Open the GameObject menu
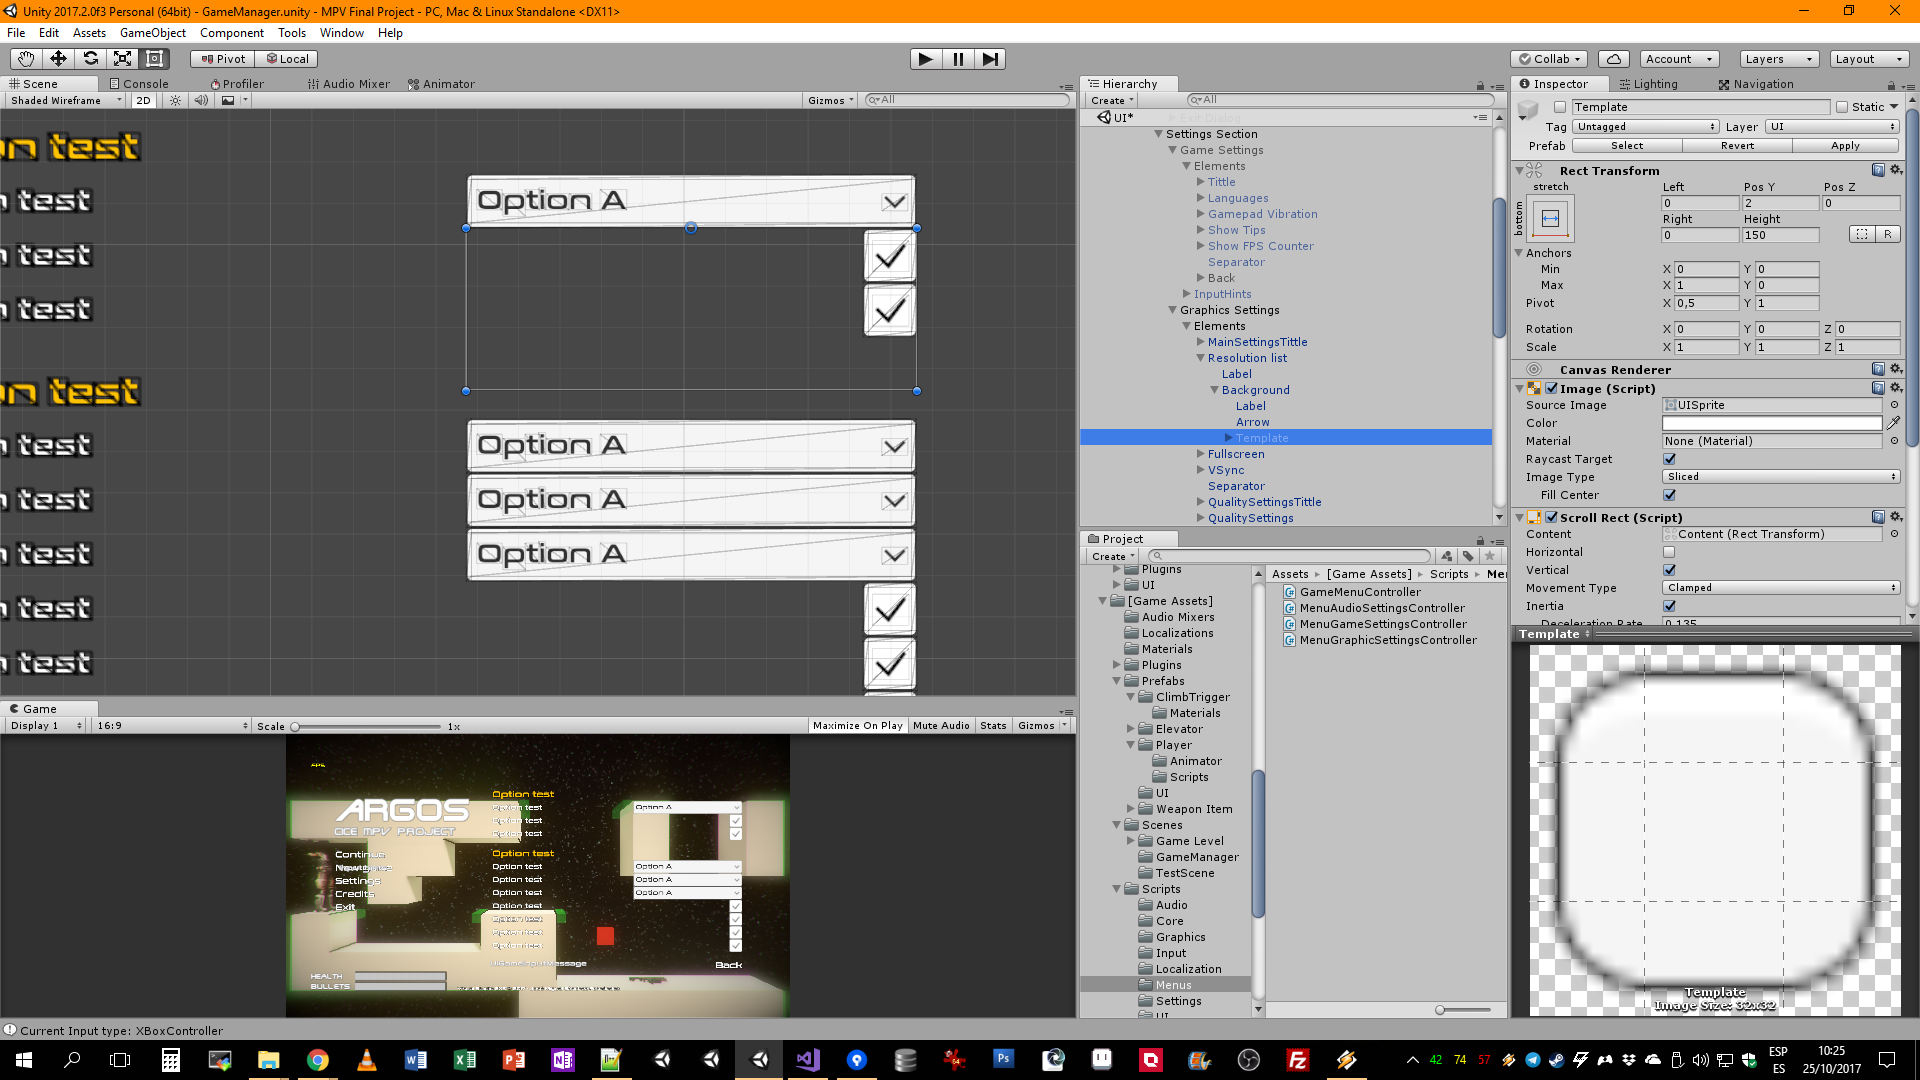Viewport: 1920px width, 1080px height. click(x=152, y=33)
